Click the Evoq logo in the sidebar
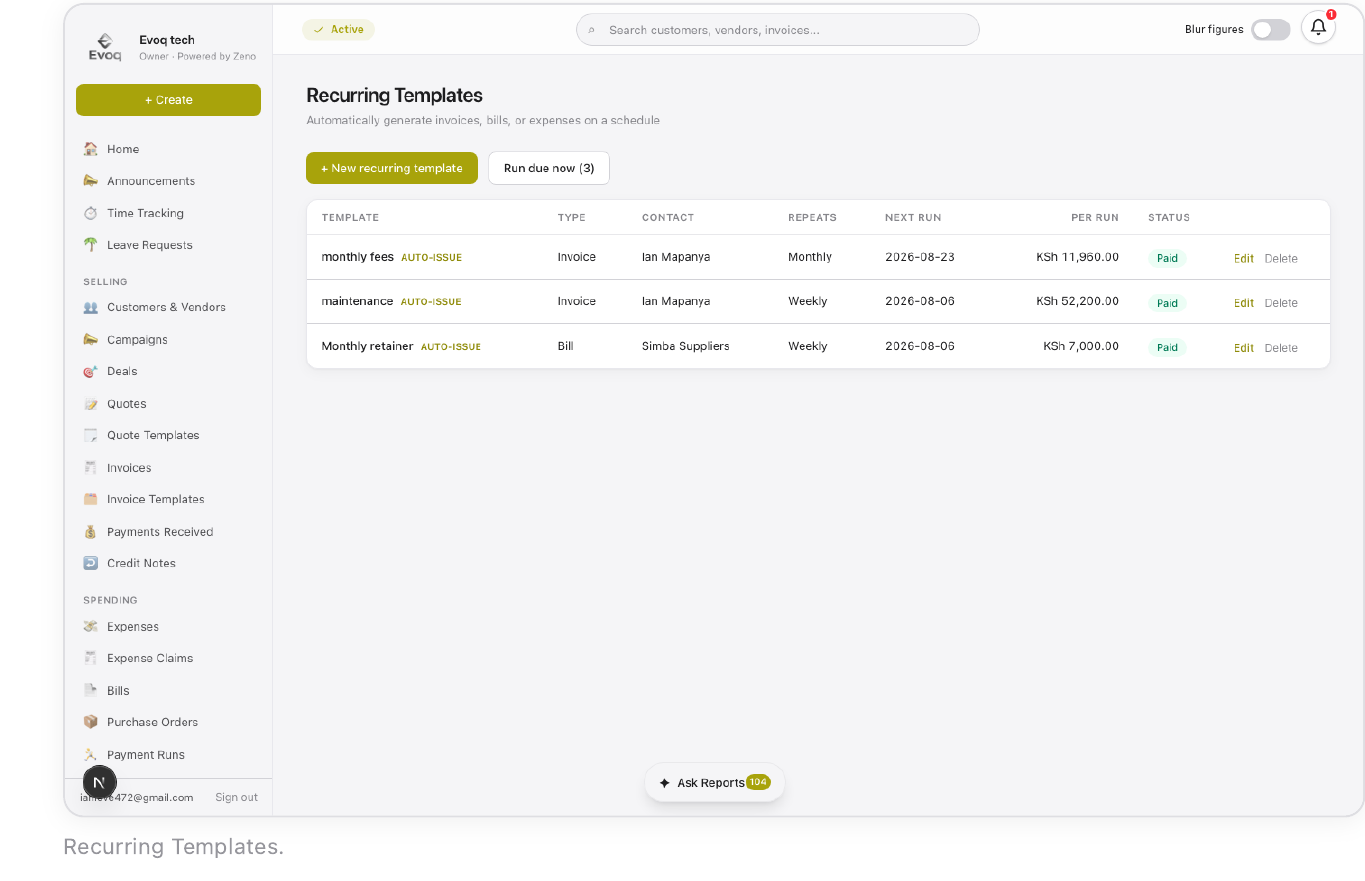 105,47
